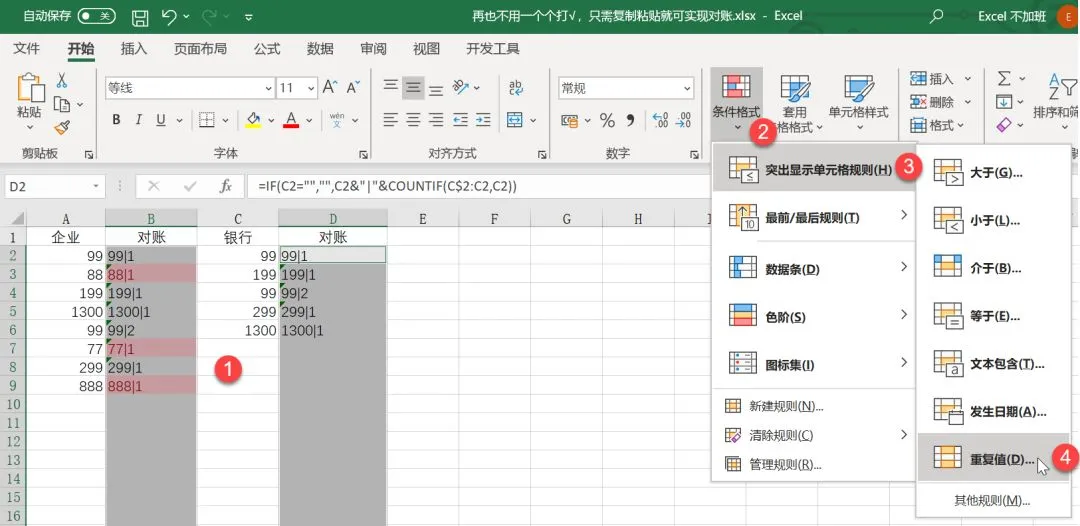Viewport: 1080px width, 526px height.
Task: Switch to the 页面布局 tab
Action: tap(200, 49)
